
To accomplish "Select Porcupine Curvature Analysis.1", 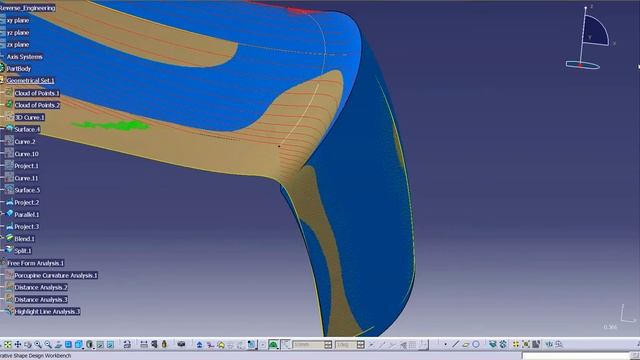I will (56, 275).
